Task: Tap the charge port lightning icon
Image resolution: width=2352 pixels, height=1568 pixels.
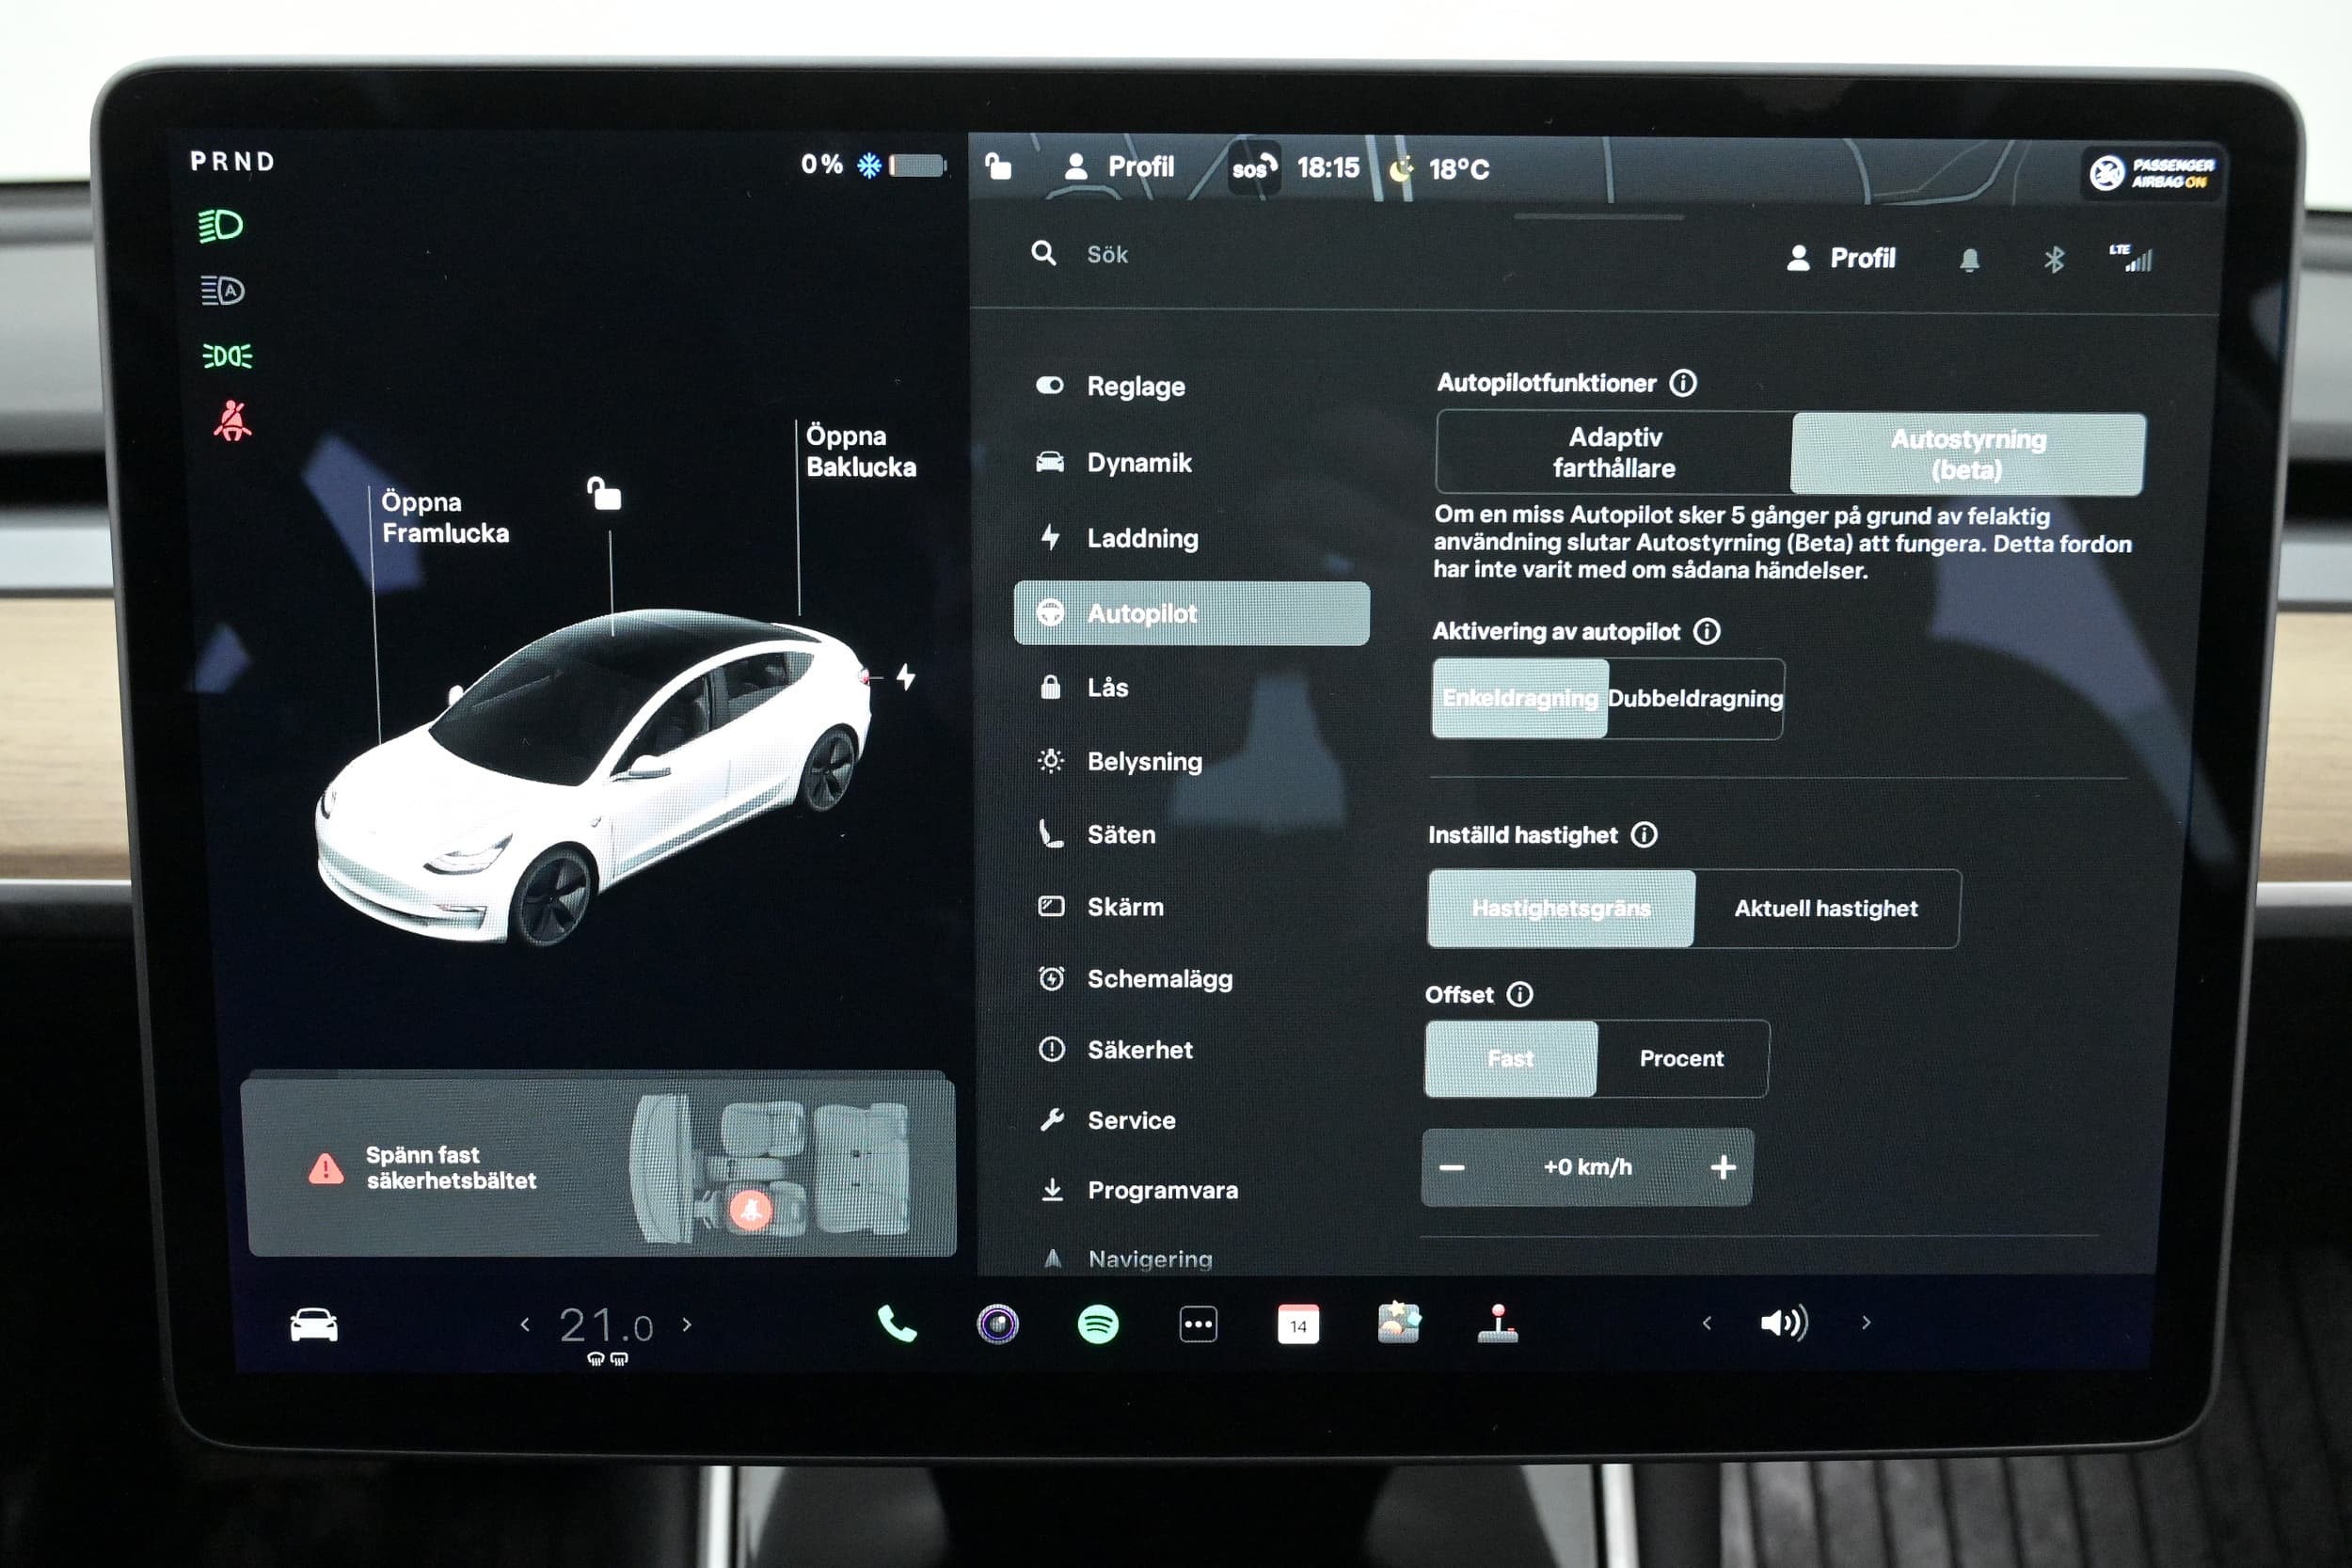Action: click(x=906, y=677)
